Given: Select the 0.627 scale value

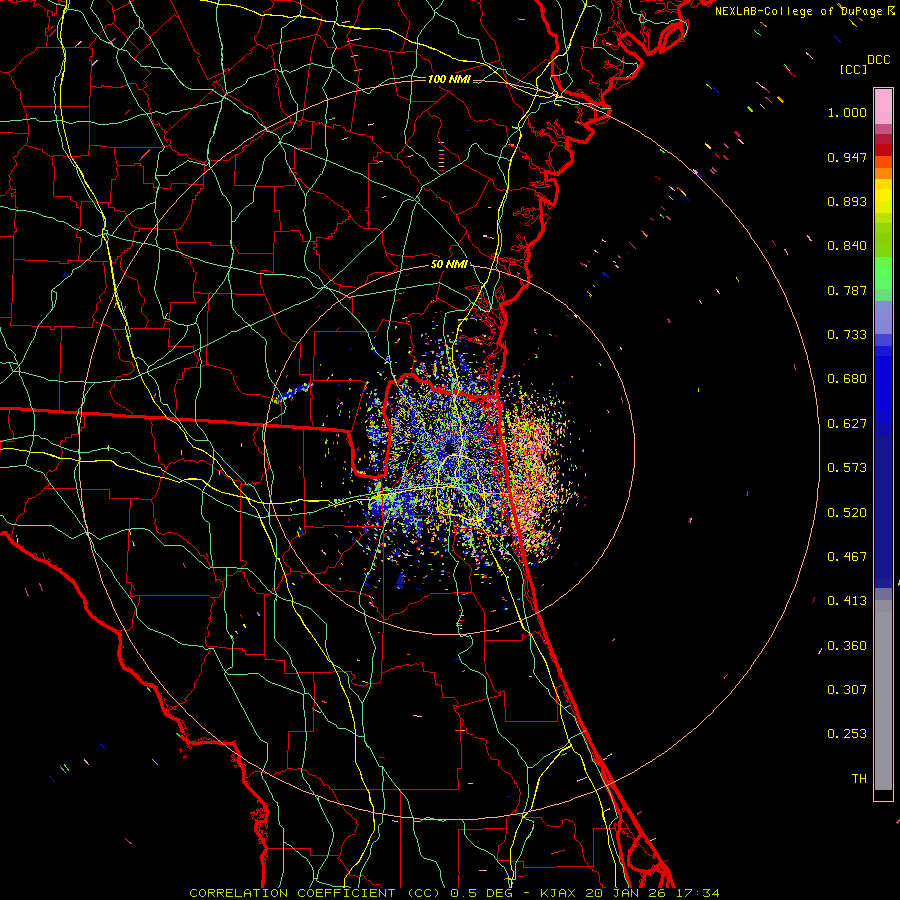Looking at the screenshot, I should click(x=847, y=424).
